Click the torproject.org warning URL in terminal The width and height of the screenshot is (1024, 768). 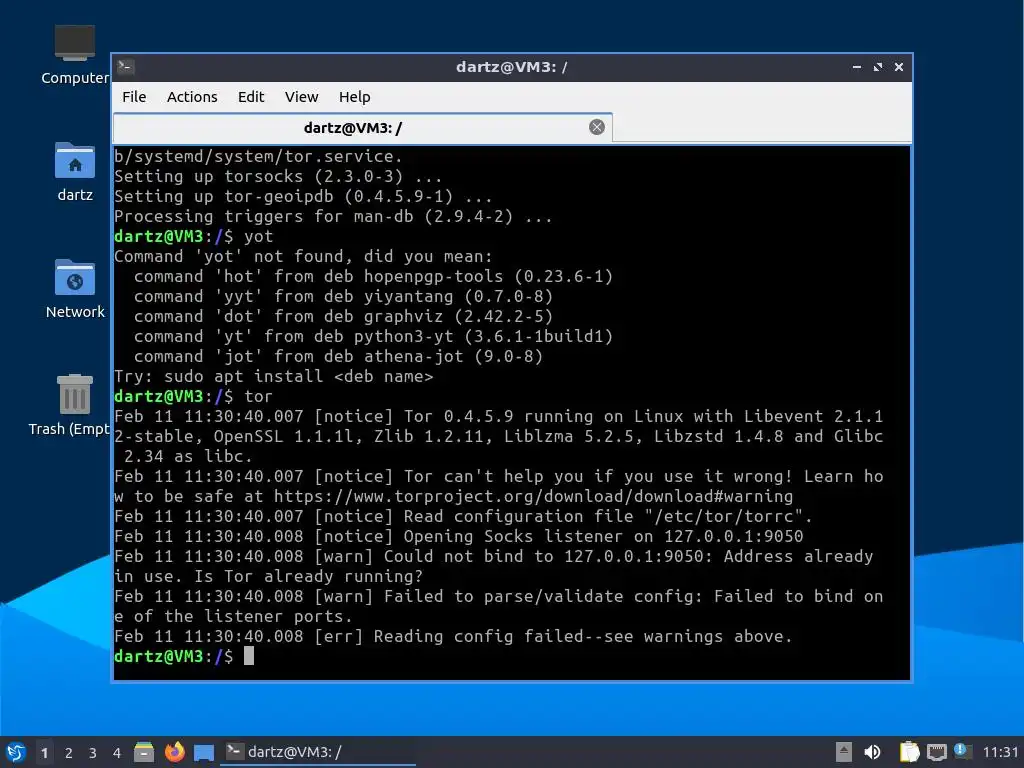click(x=533, y=496)
